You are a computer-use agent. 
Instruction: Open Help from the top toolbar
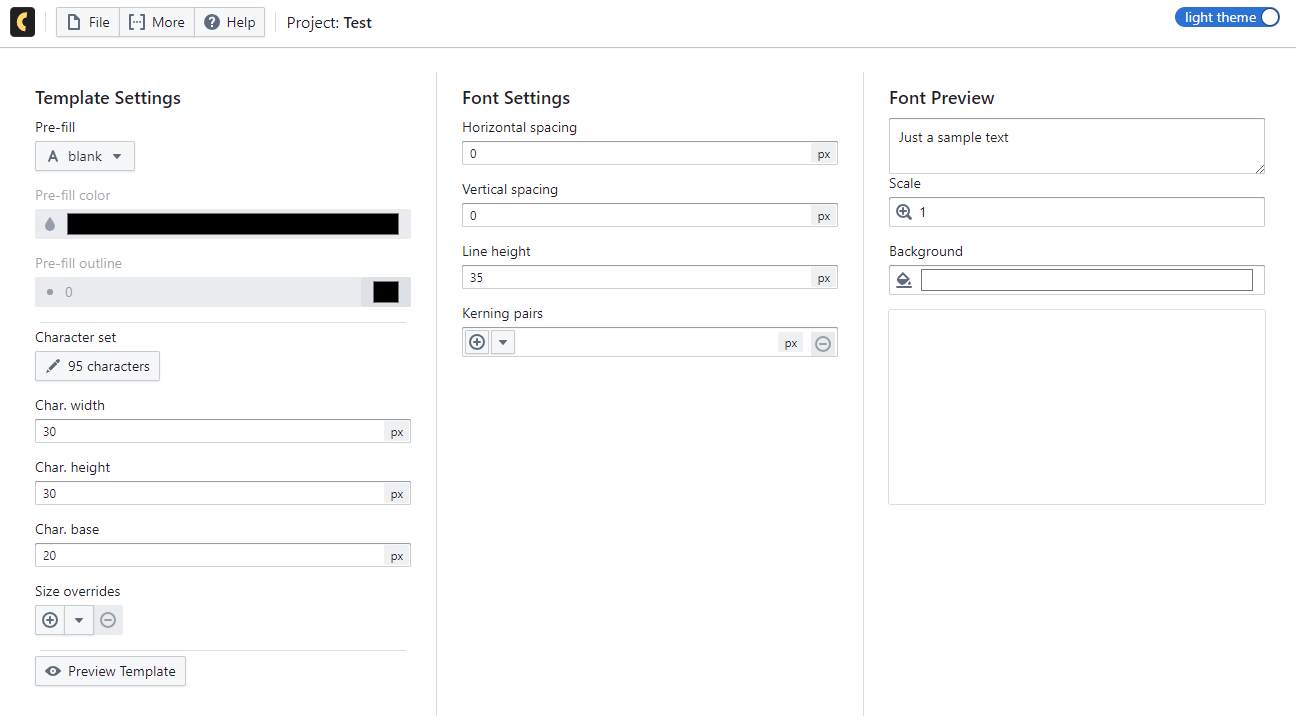pos(229,21)
